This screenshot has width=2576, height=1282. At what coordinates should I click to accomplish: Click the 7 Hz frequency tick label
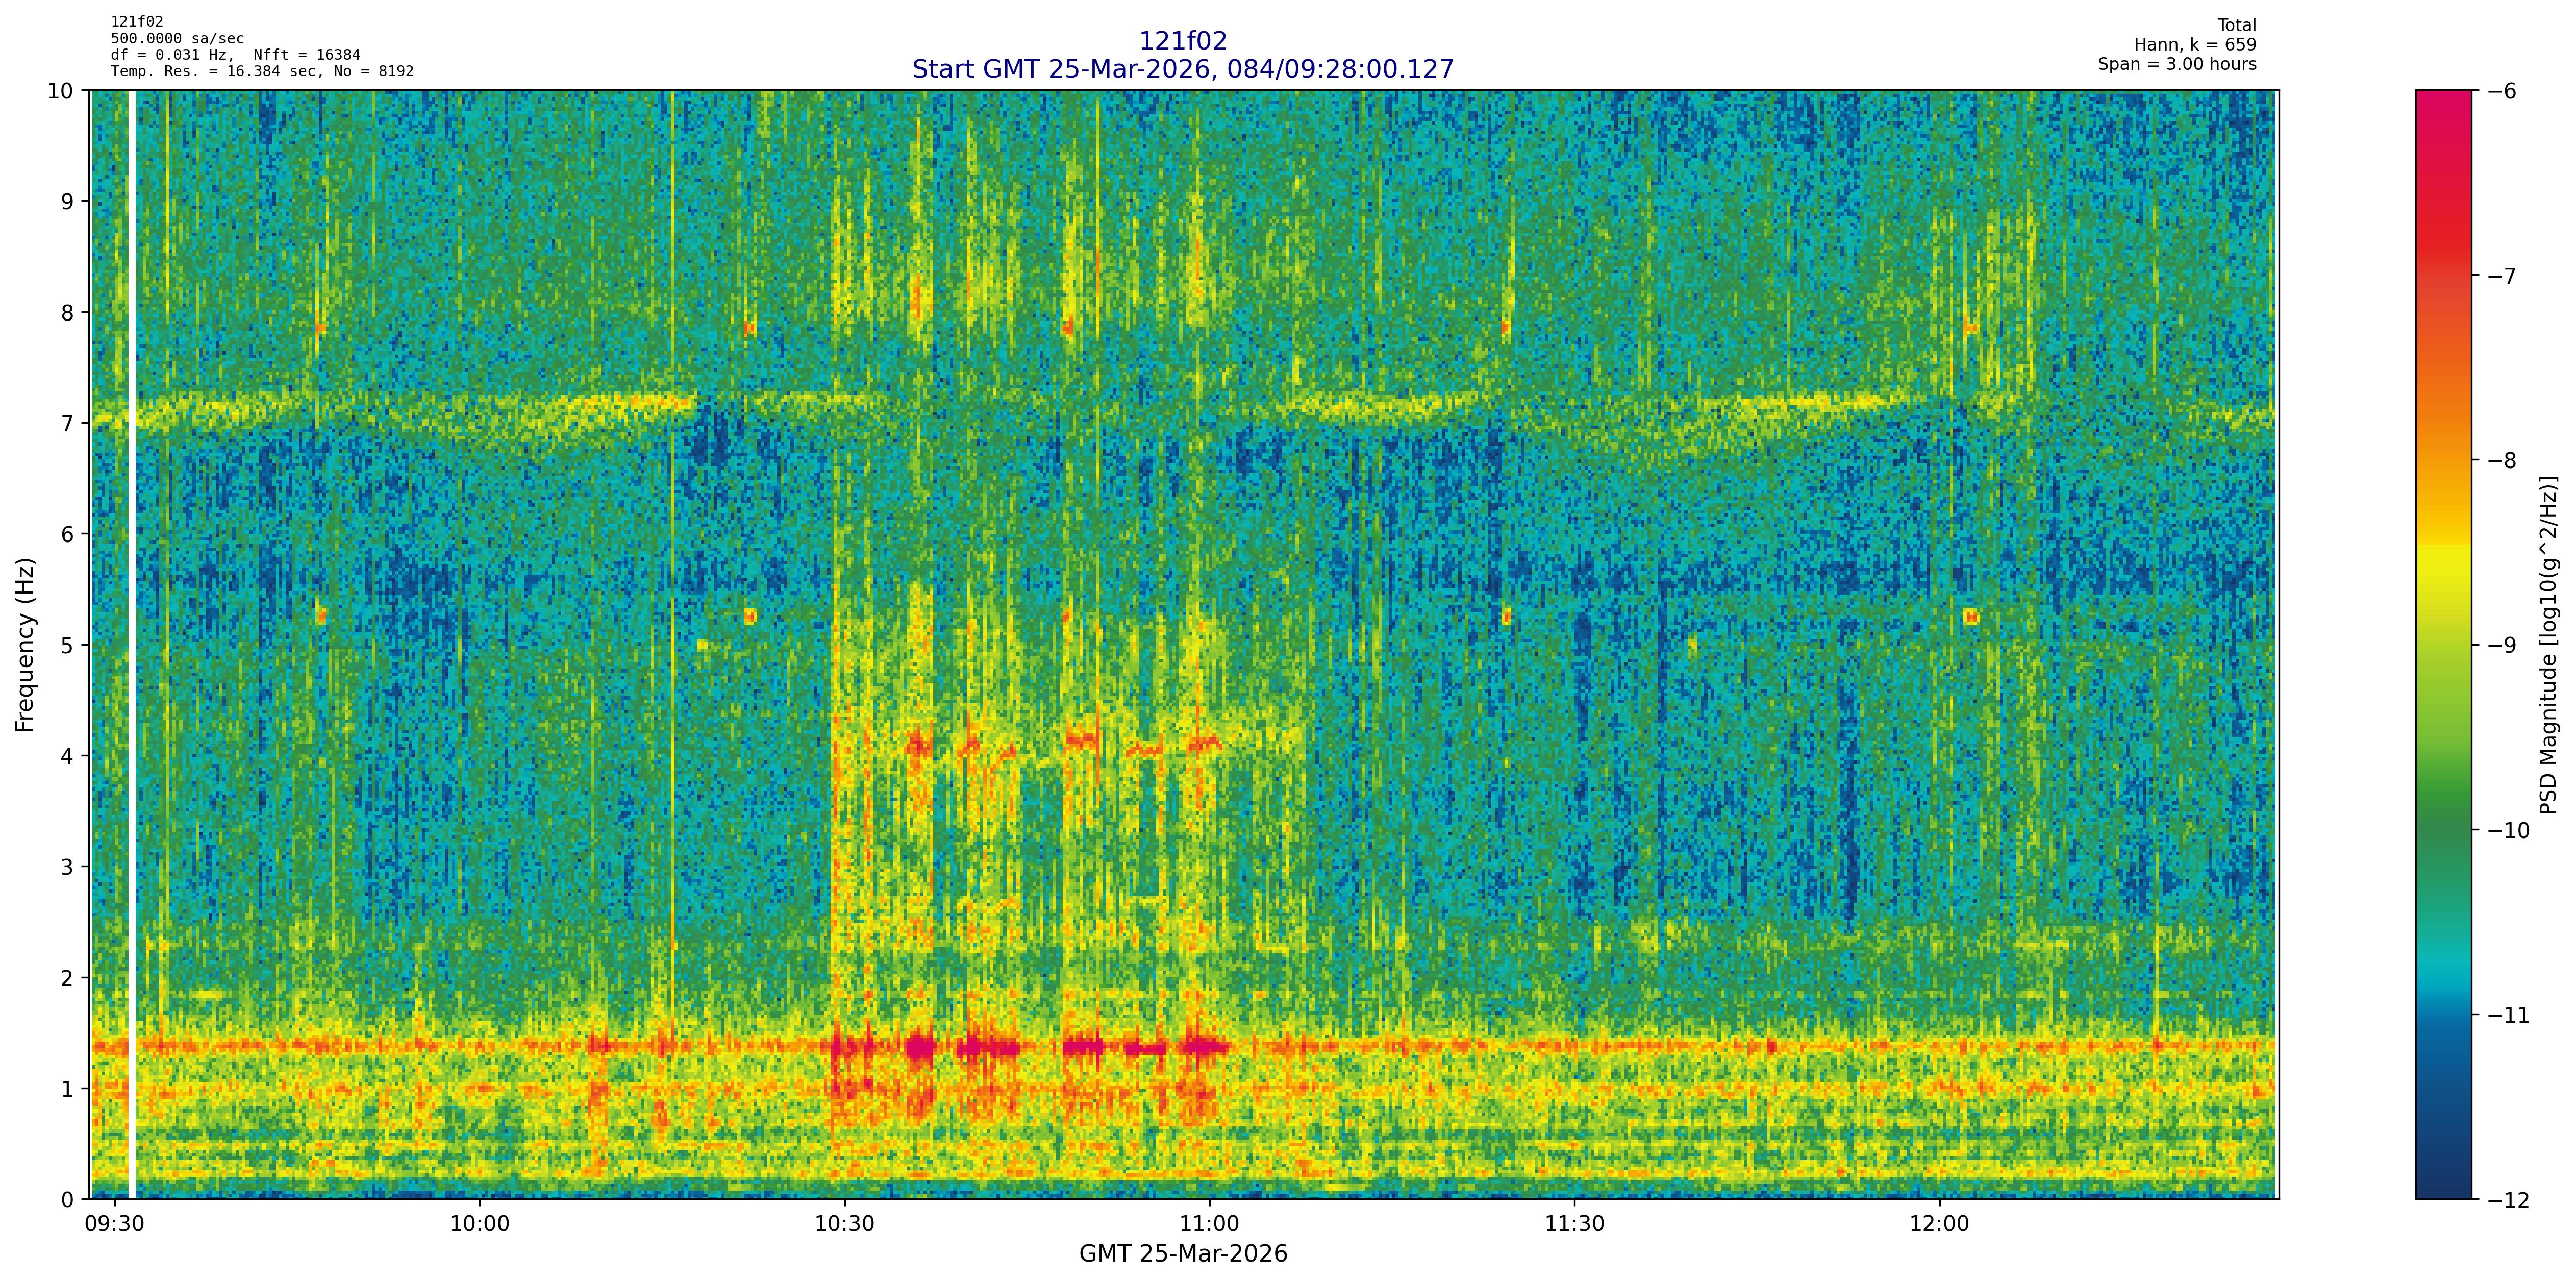coord(68,423)
